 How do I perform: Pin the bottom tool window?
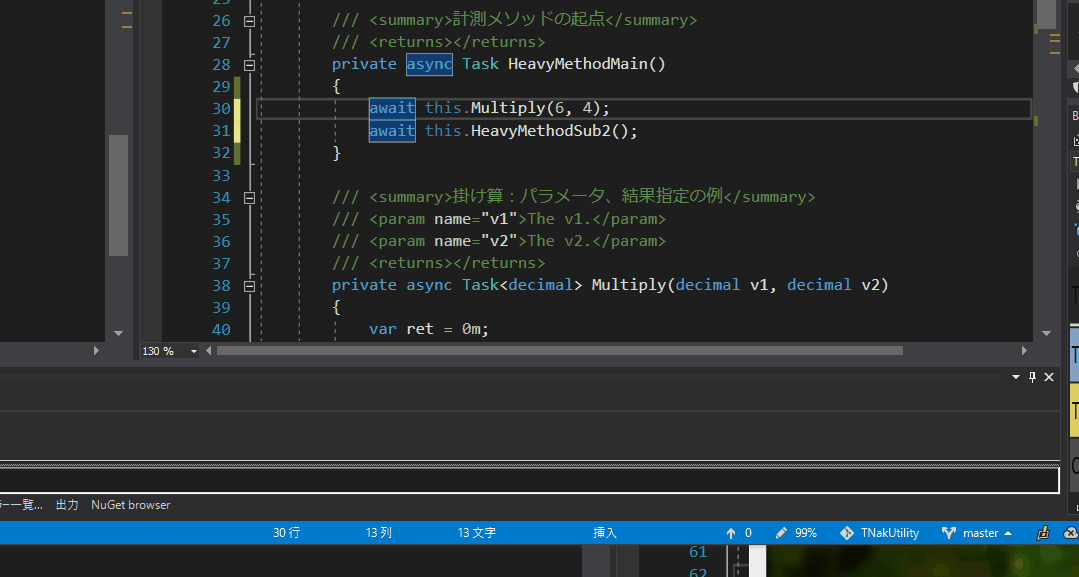(x=1032, y=377)
